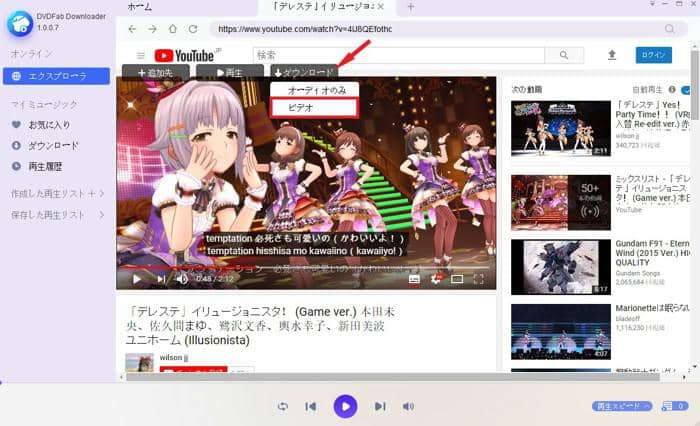700x426 pixels.
Task: Select オーディオのみ from download menu
Action: click(314, 90)
